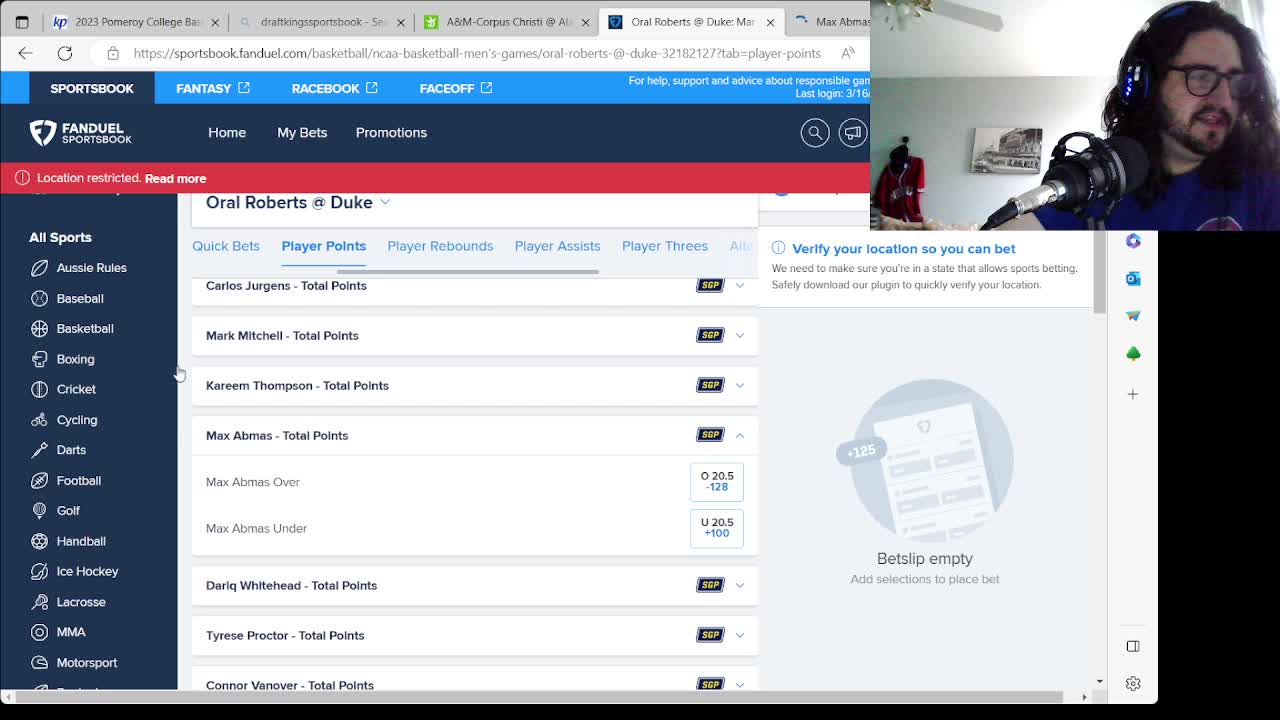Click Read more on location restricted banner

(175, 178)
